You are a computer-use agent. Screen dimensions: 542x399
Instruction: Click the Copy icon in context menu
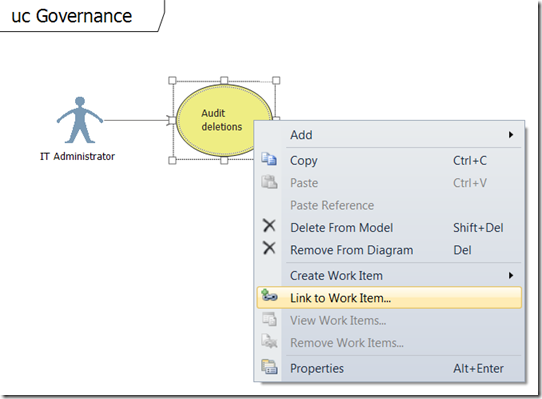tap(269, 159)
